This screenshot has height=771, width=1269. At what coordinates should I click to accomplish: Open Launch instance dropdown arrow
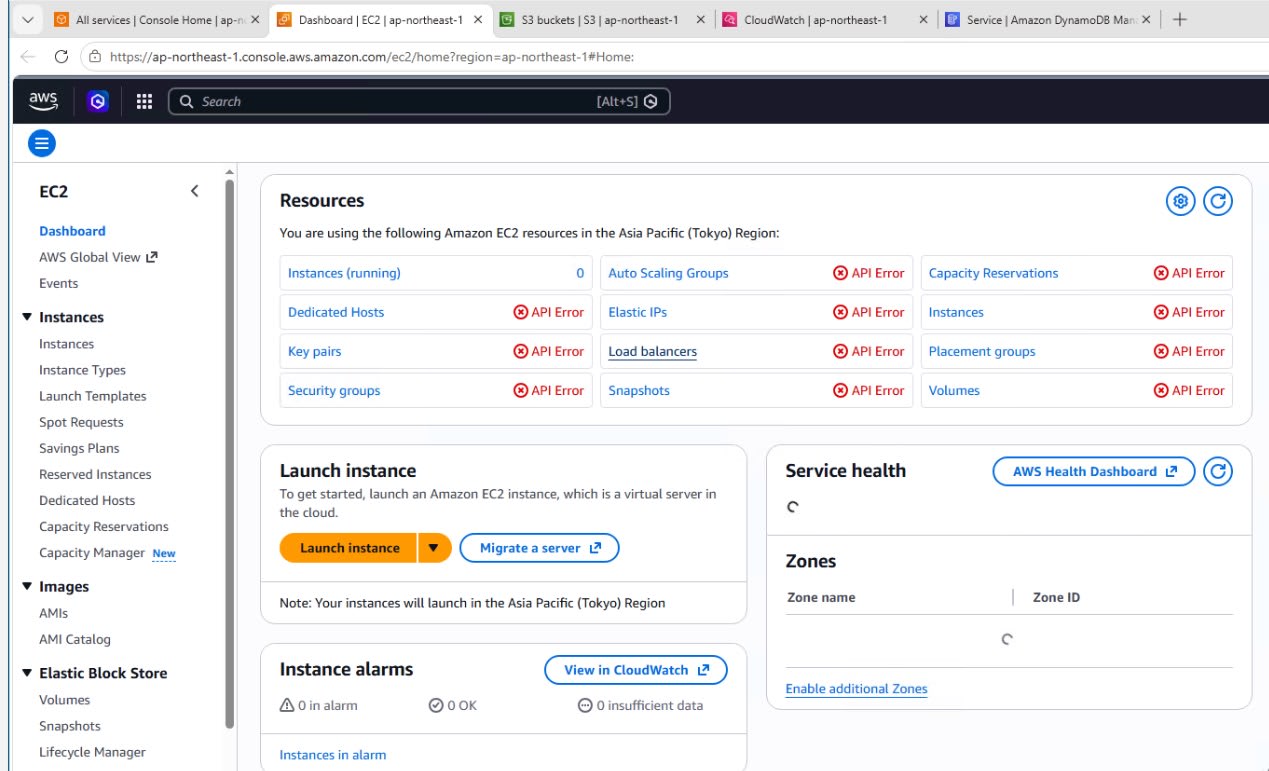click(434, 548)
